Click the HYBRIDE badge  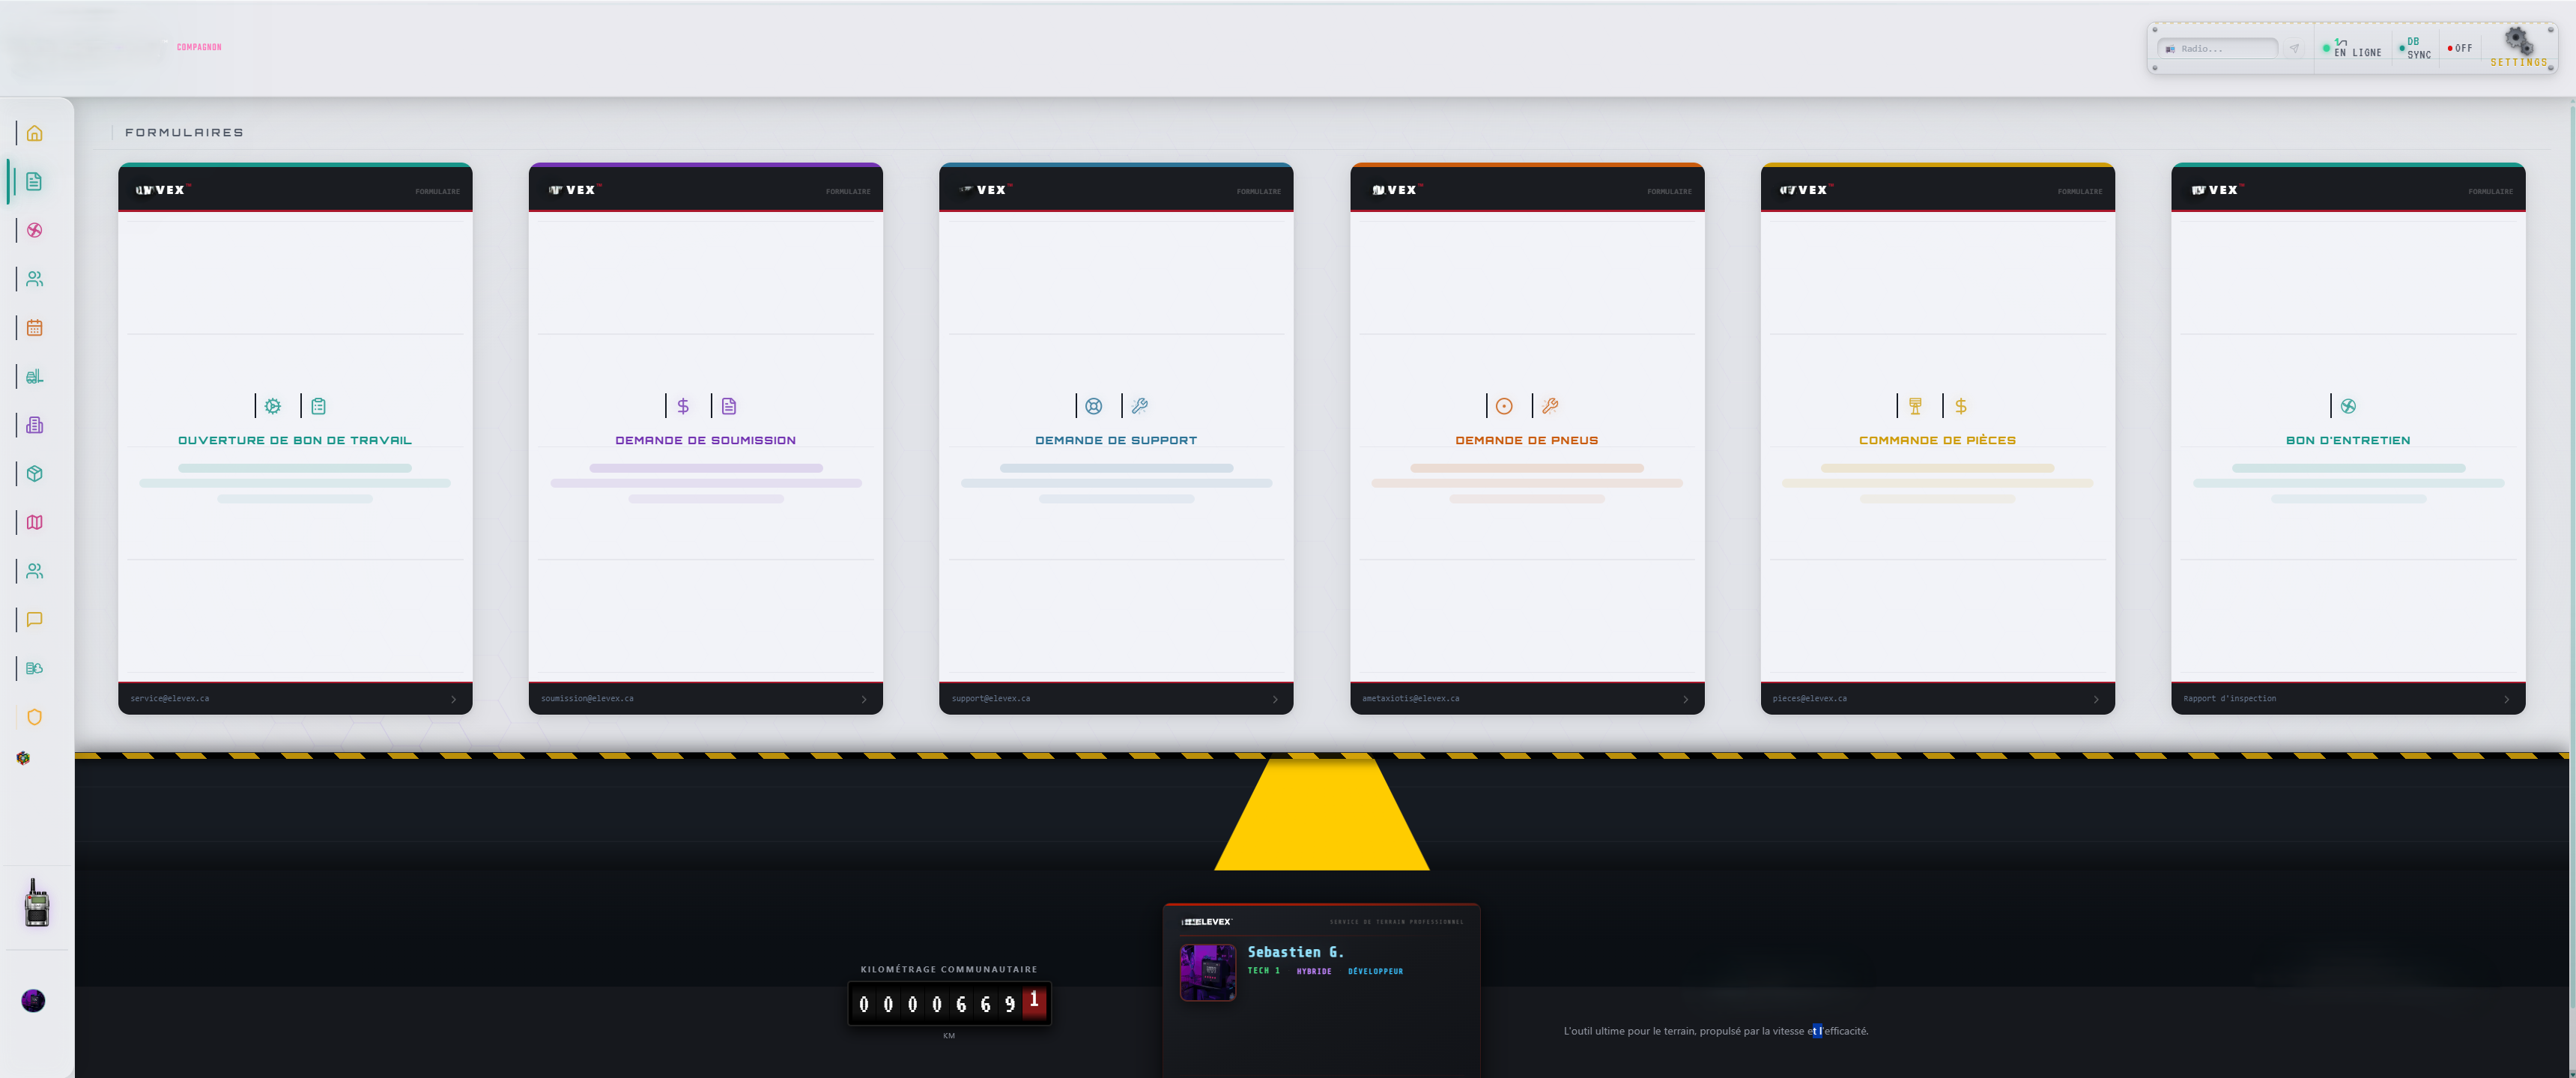point(1314,971)
